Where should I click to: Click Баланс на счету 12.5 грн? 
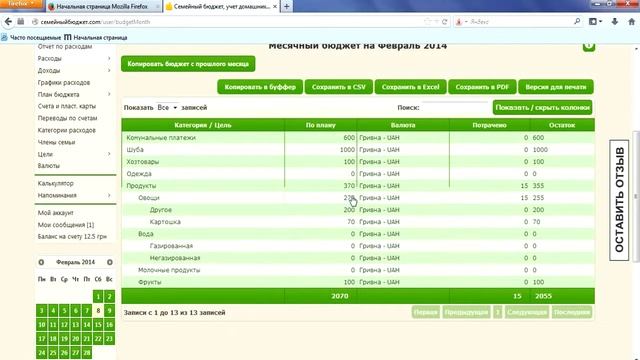(x=72, y=236)
